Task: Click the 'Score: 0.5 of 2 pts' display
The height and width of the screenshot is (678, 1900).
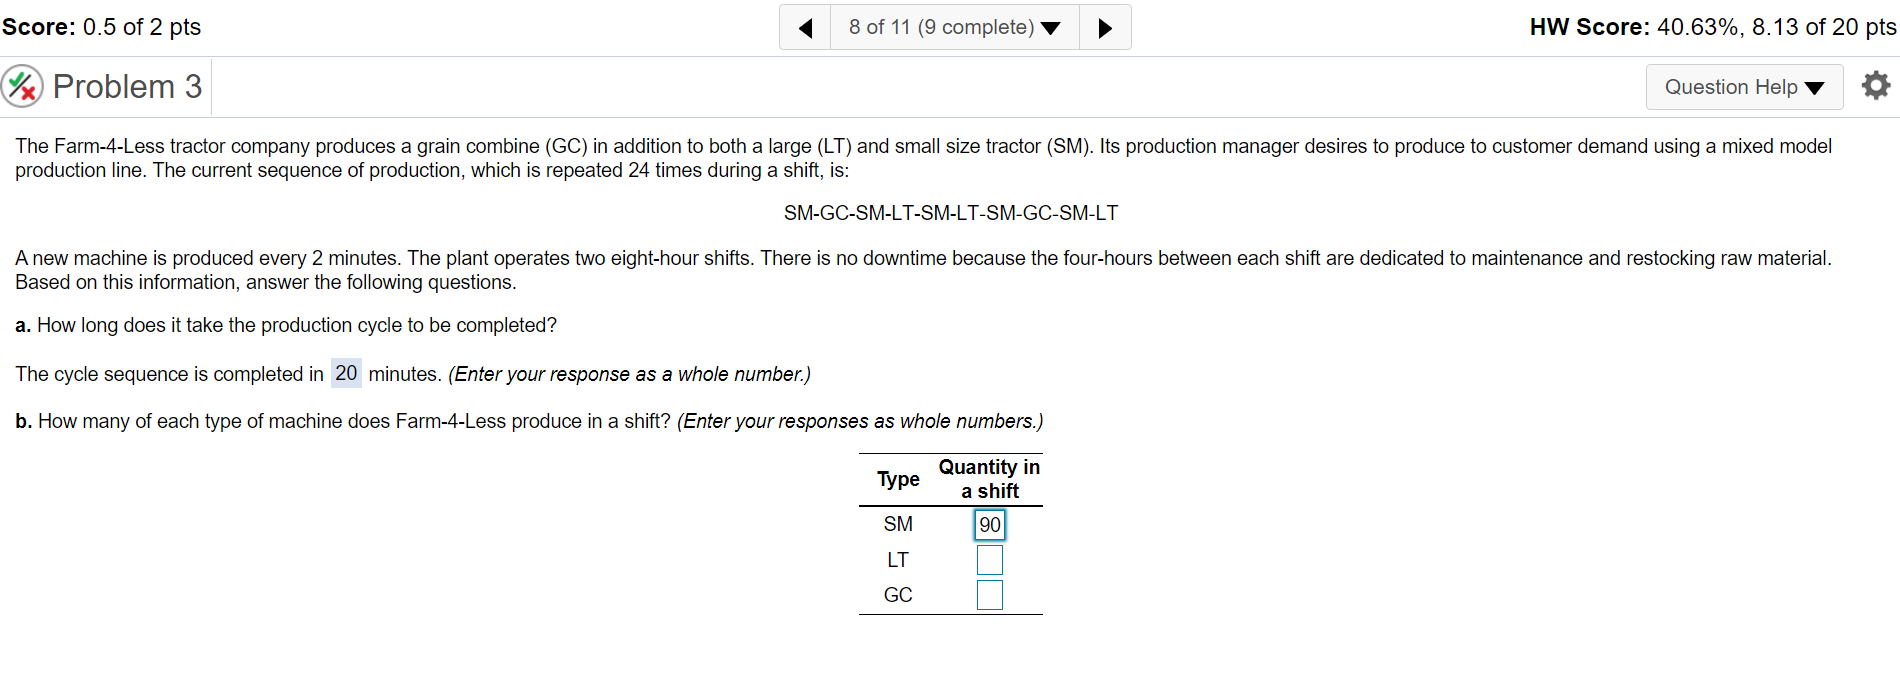Action: point(100,26)
